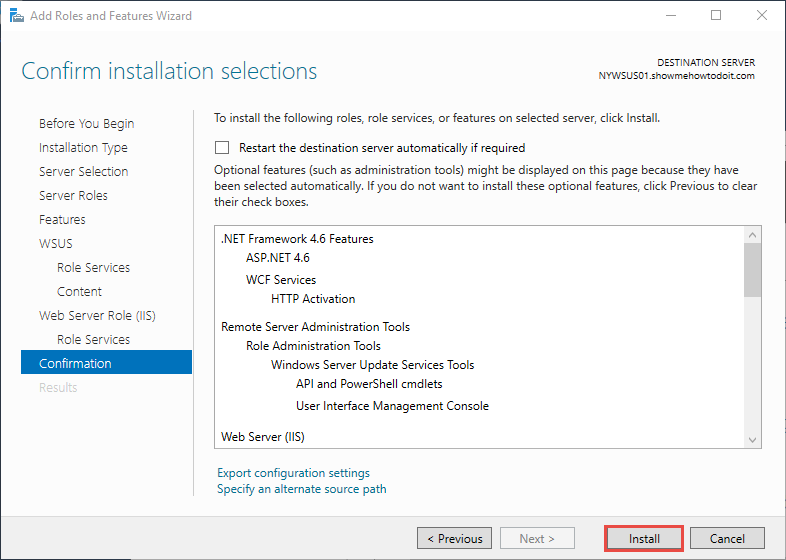This screenshot has width=786, height=560.
Task: Click the list scroll down arrow
Action: coord(752,440)
